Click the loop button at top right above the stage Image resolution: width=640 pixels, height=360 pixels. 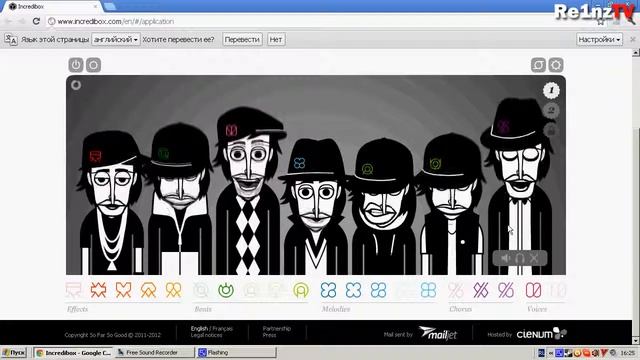pos(538,65)
